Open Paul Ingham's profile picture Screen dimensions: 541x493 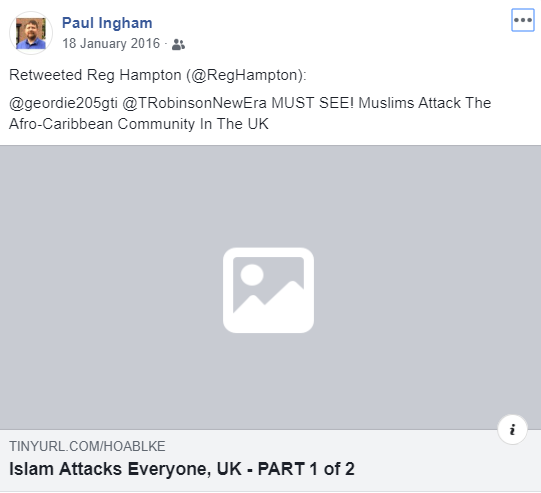tap(31, 33)
